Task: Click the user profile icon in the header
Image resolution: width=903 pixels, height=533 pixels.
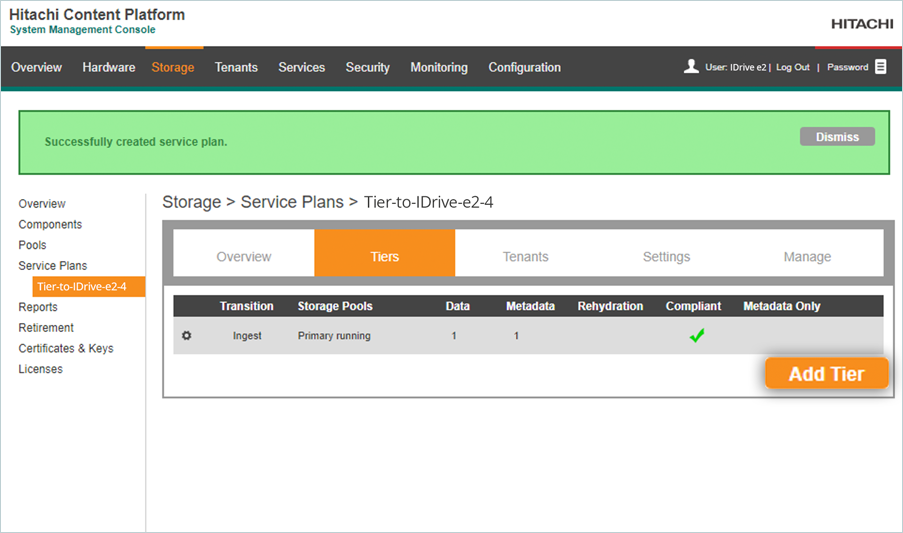Action: coord(691,67)
